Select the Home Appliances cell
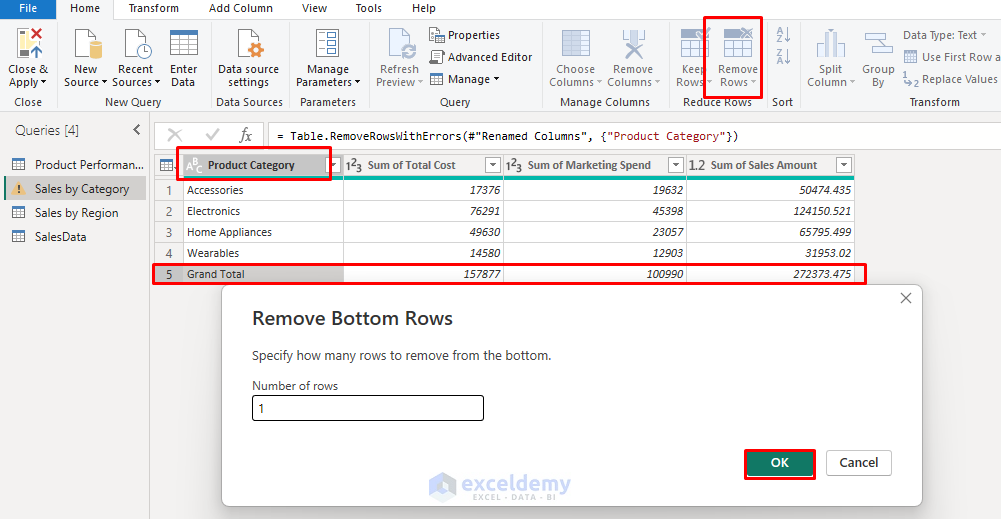The image size is (1001, 519). [x=263, y=232]
